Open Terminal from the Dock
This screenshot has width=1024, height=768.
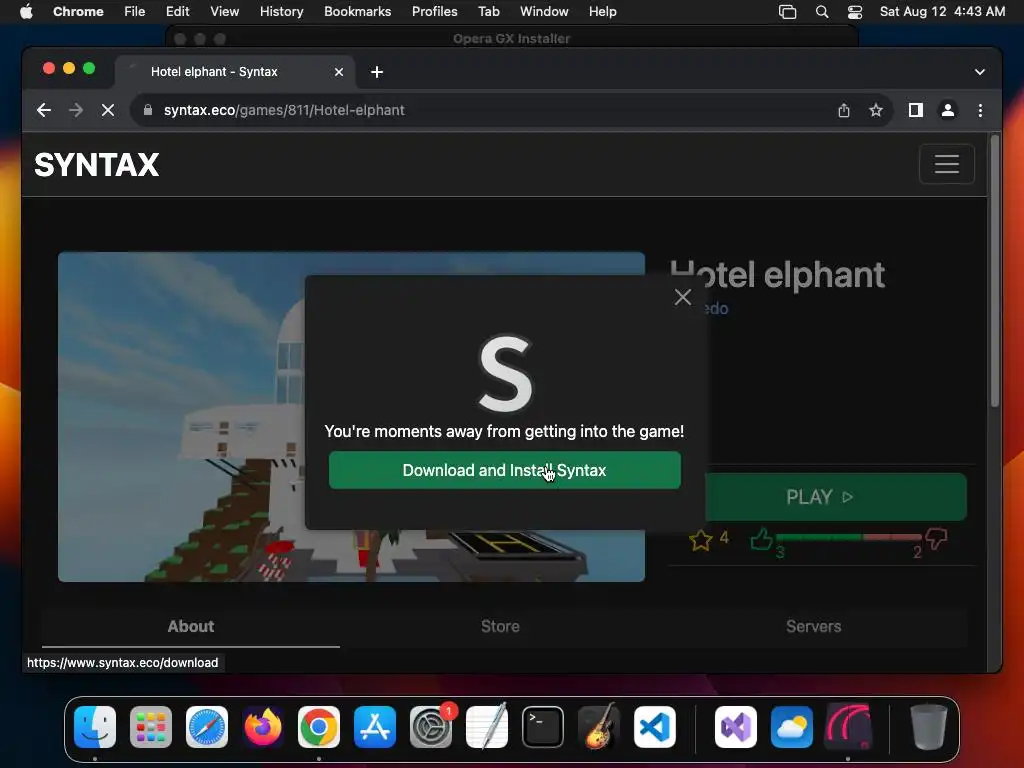pyautogui.click(x=543, y=727)
